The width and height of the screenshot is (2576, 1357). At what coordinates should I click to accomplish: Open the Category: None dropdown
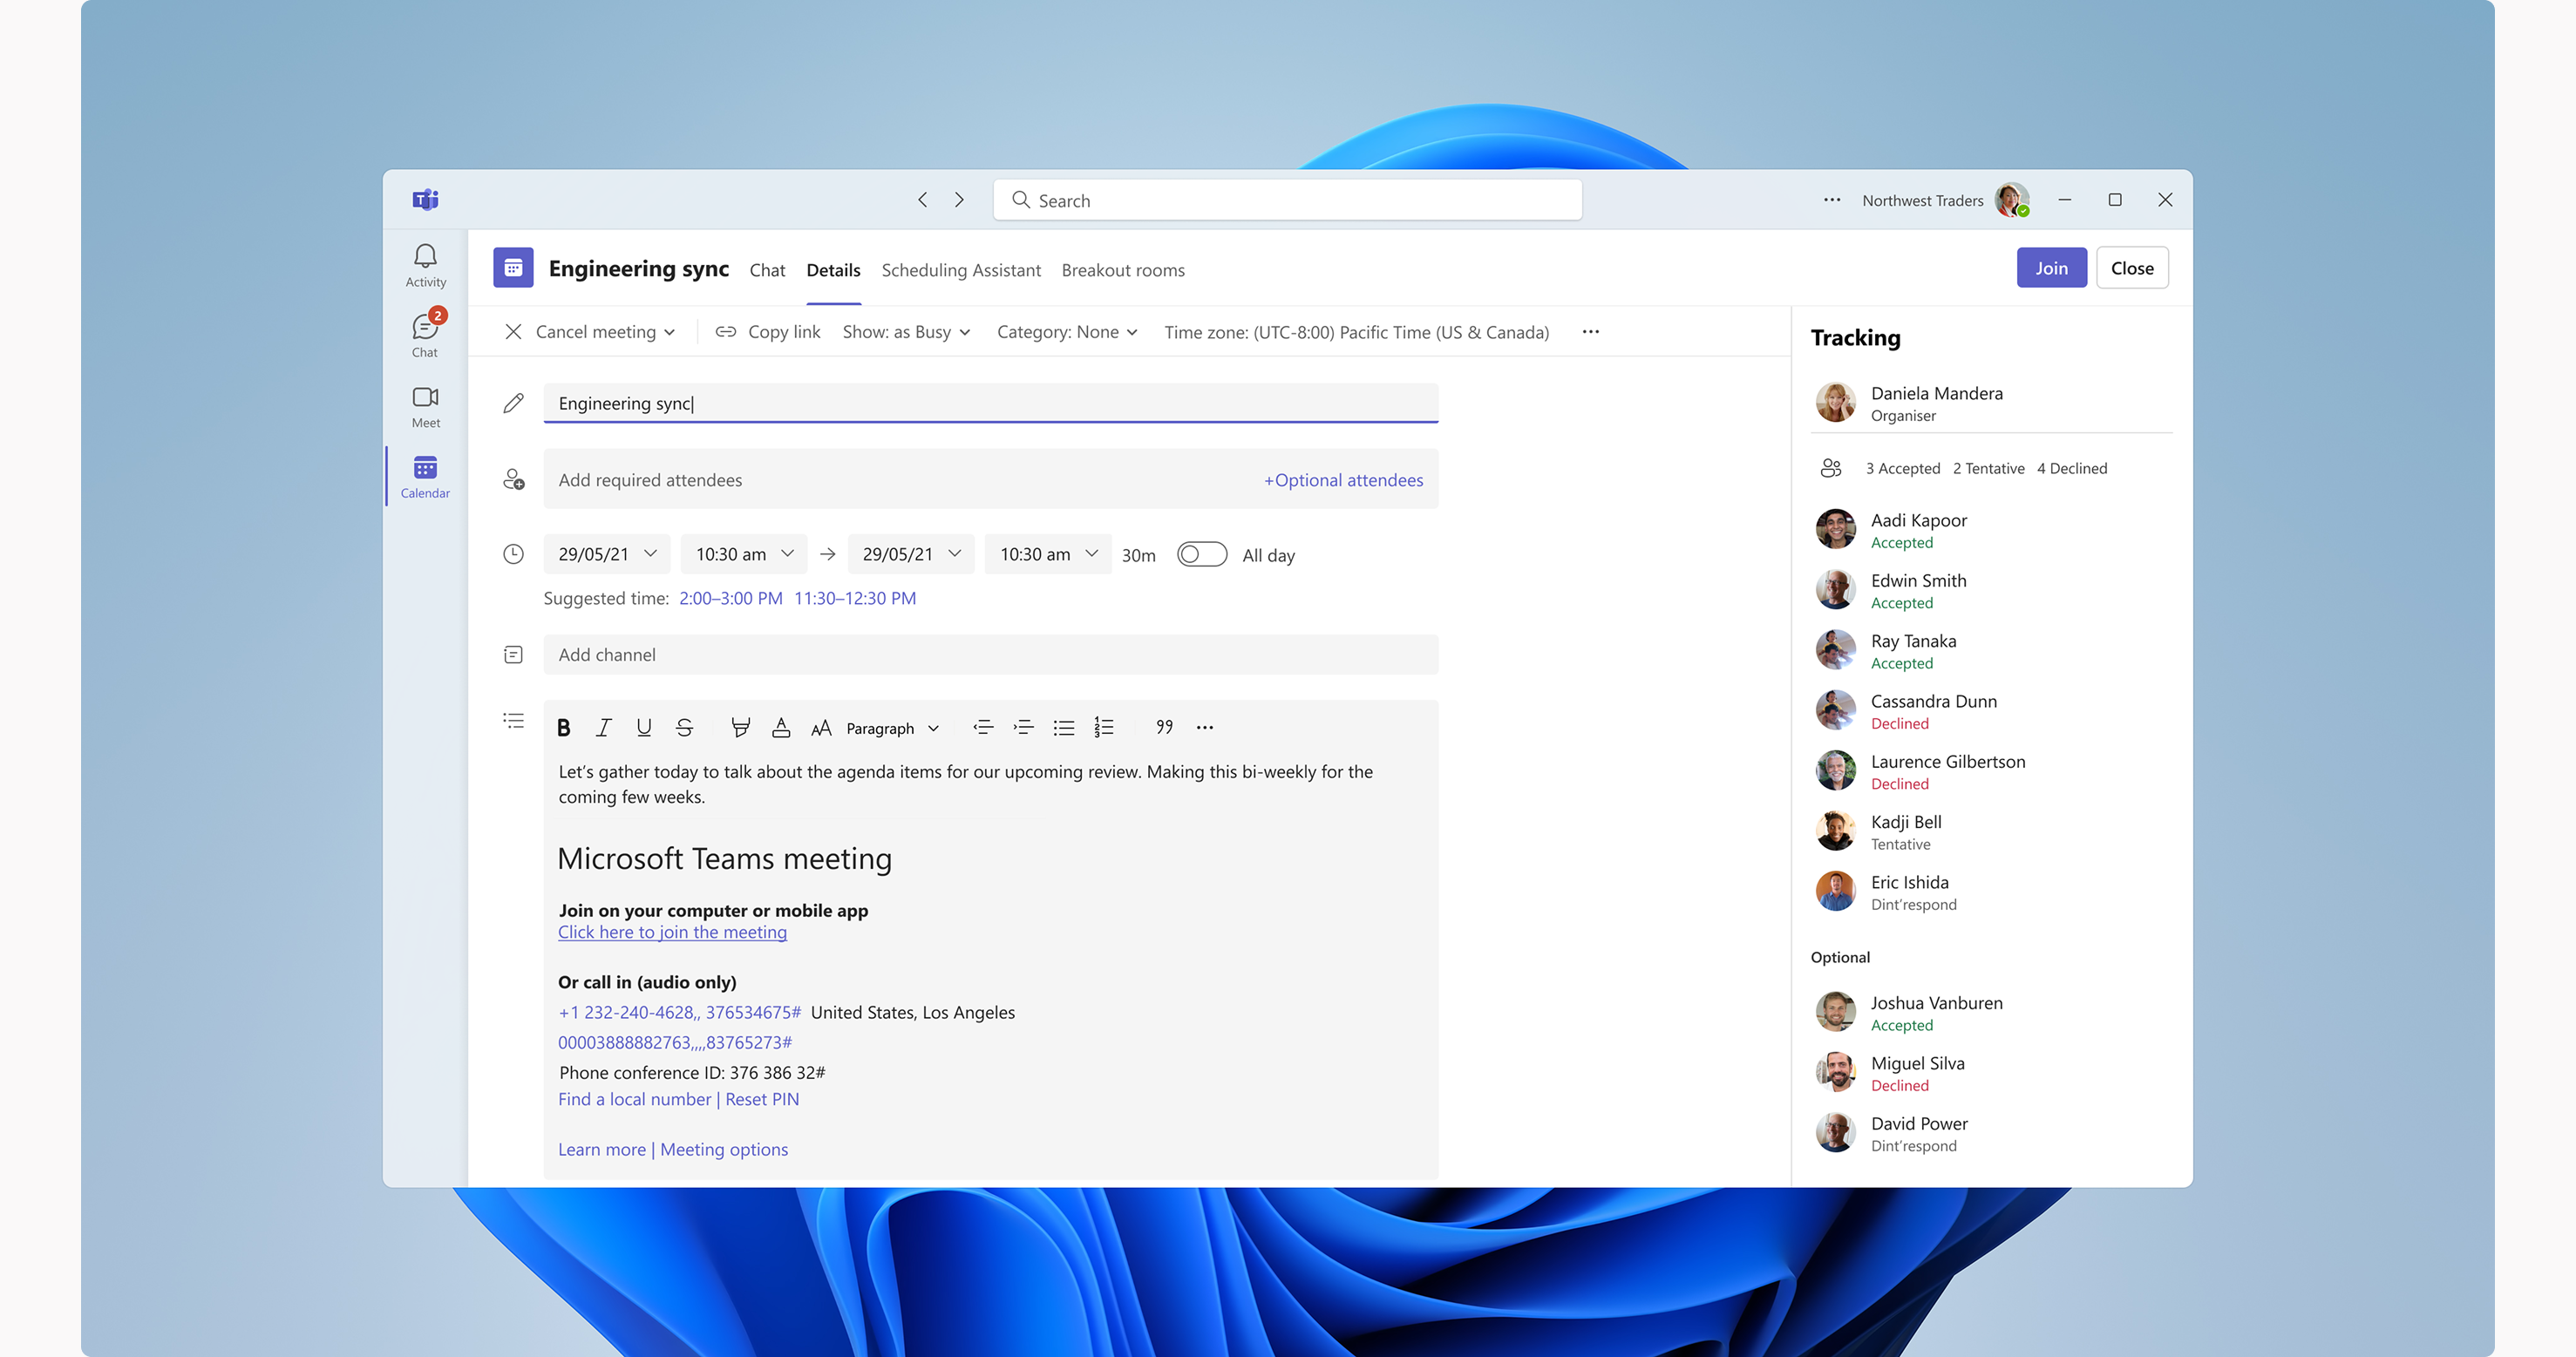point(1067,332)
